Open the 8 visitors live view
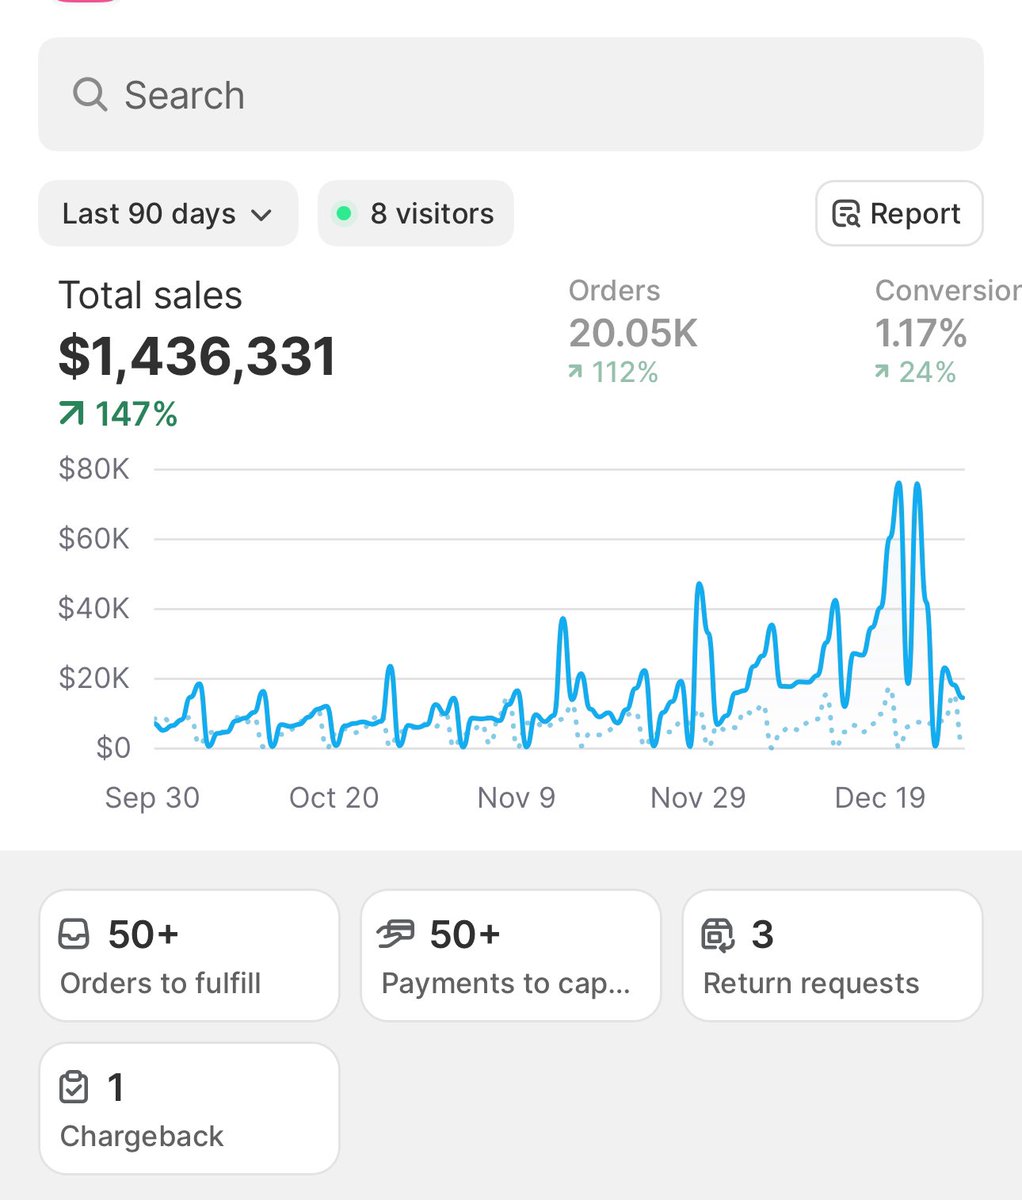Image resolution: width=1022 pixels, height=1200 pixels. (x=415, y=213)
